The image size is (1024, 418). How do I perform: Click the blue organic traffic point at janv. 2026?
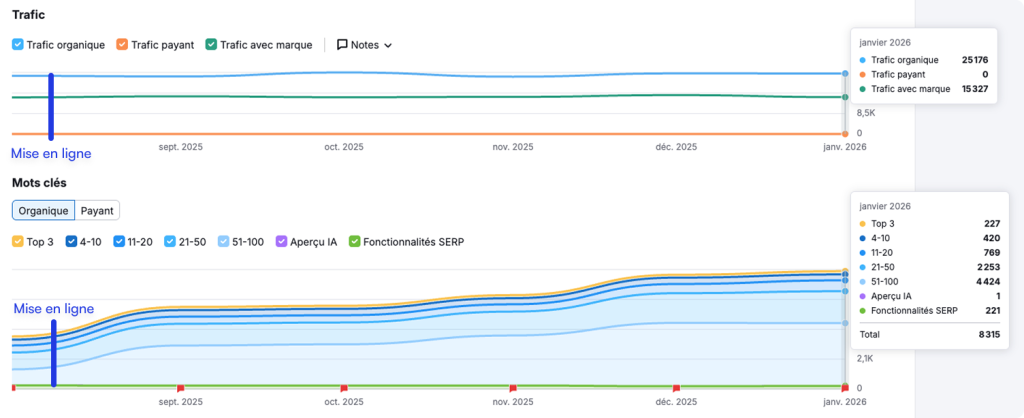845,74
